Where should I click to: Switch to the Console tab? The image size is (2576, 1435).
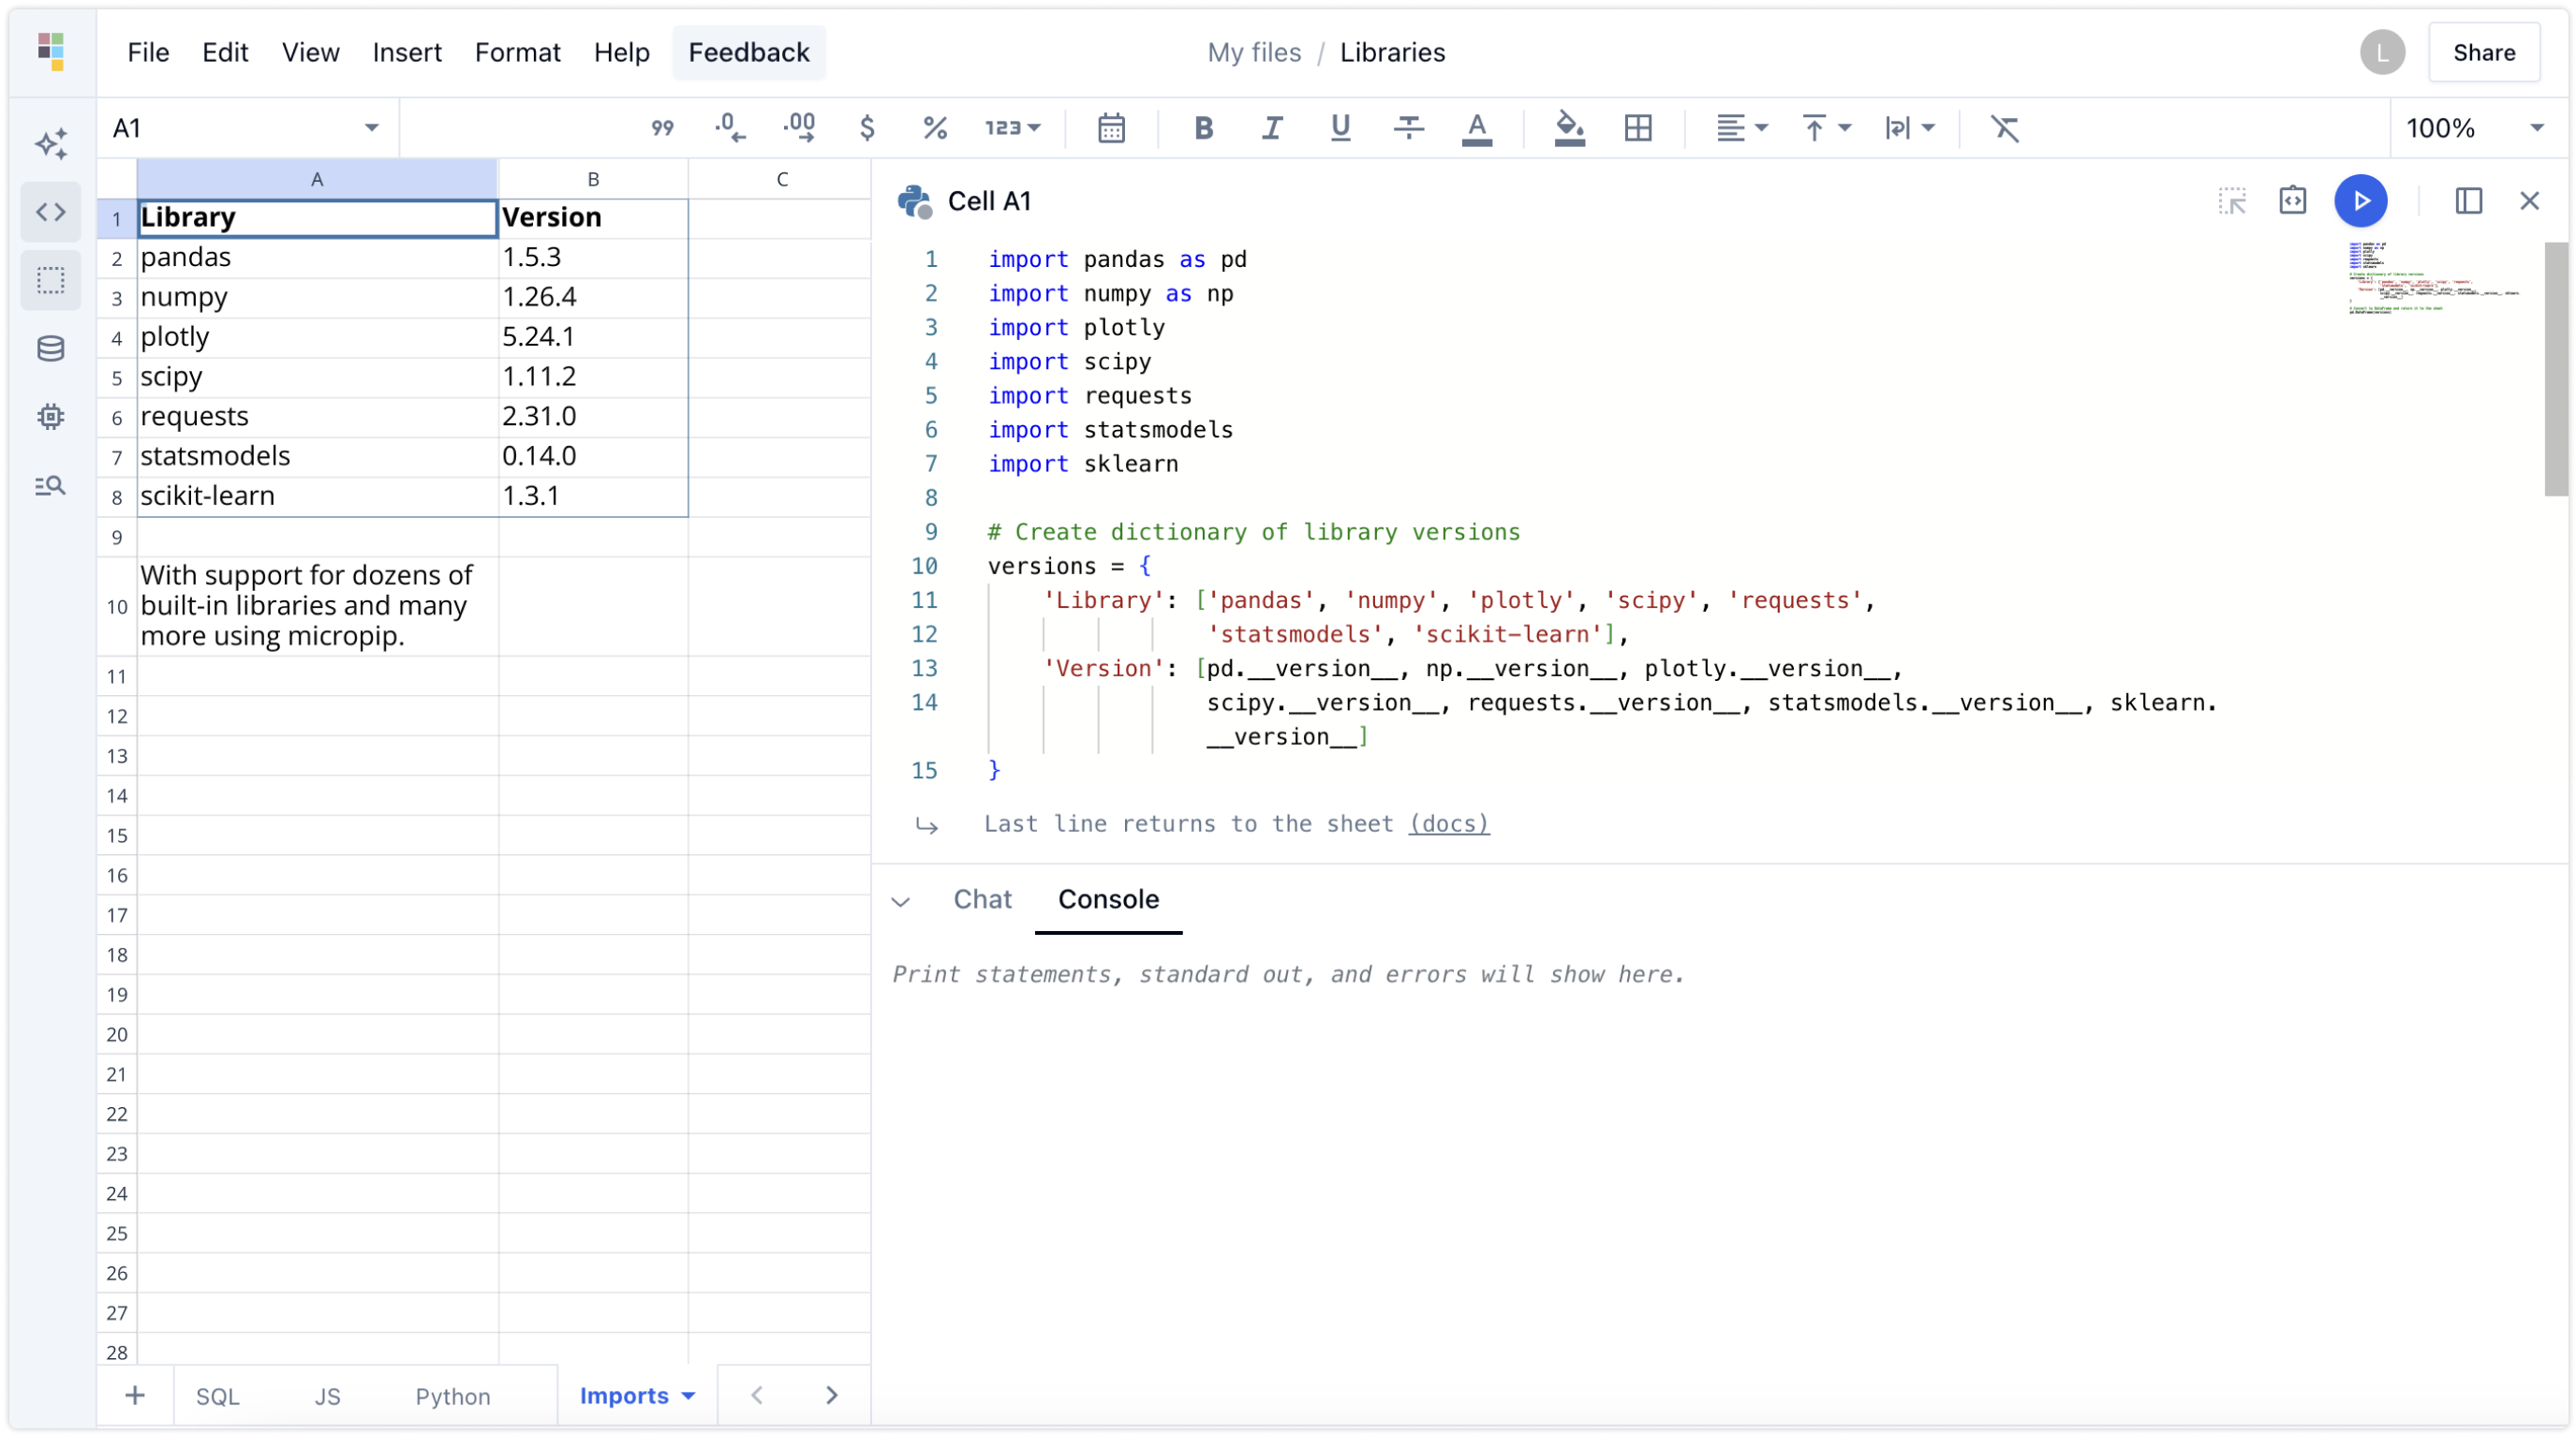click(x=1108, y=897)
